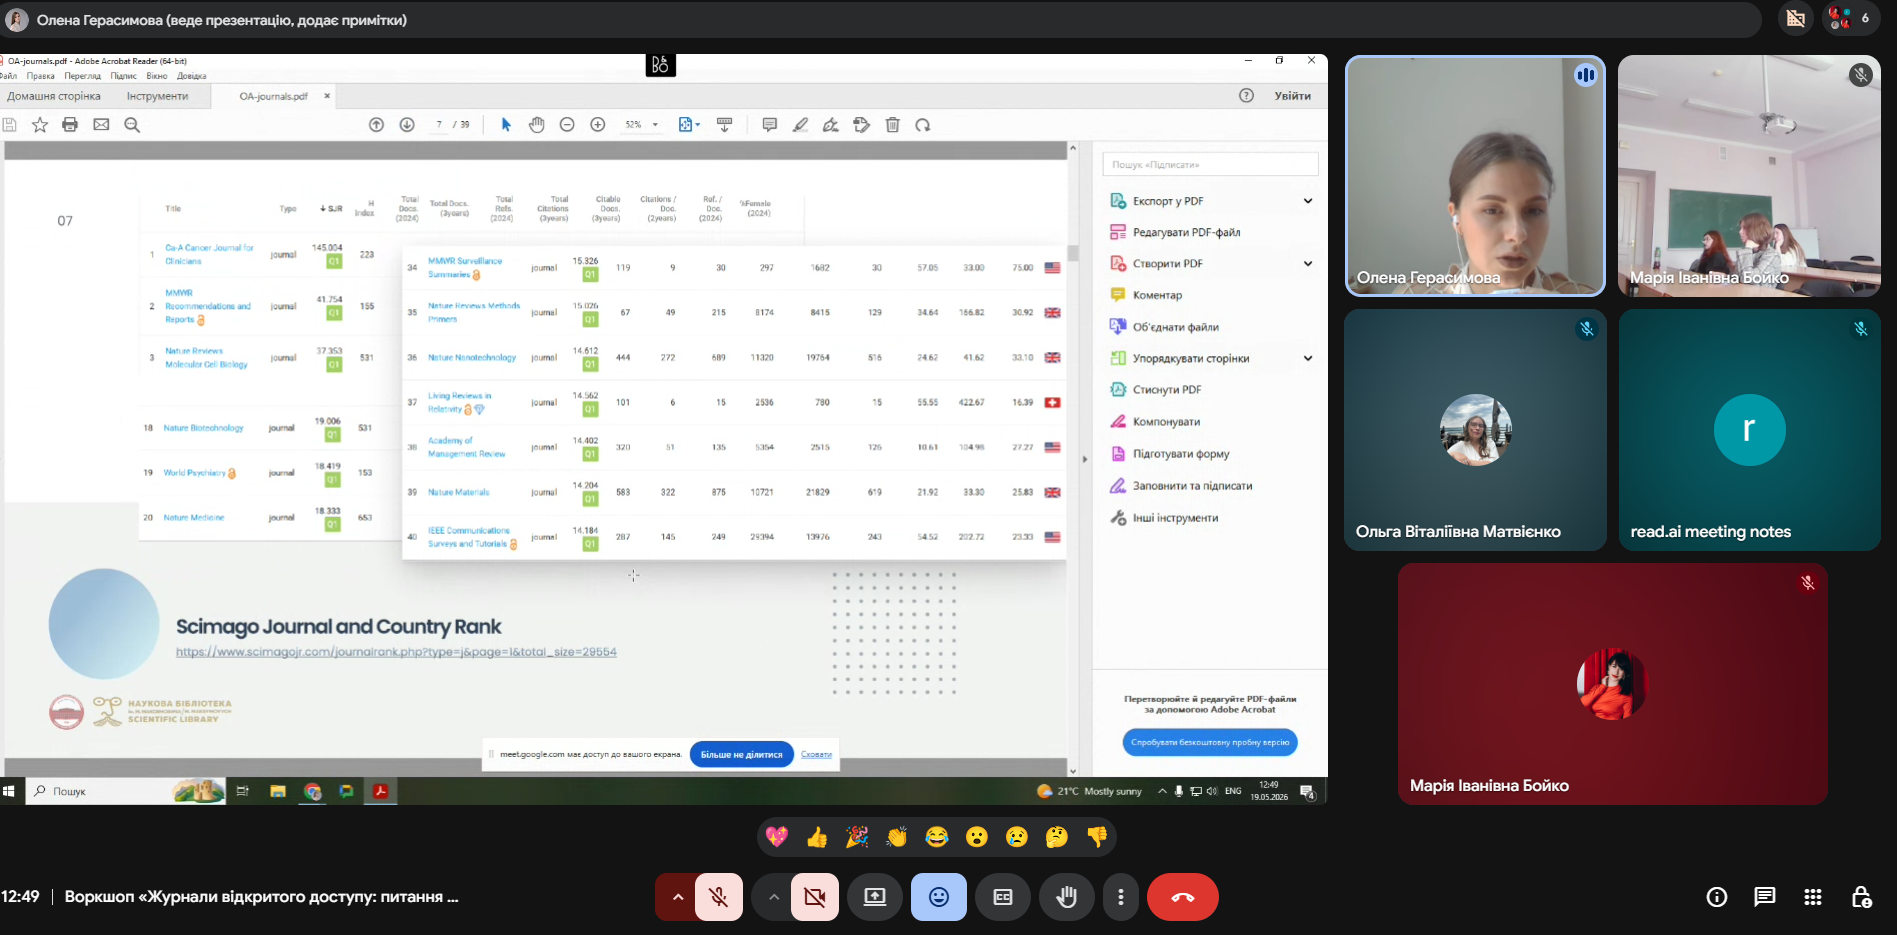Screen dimensions: 1897x935
Task: Send the clapping hands reaction
Action: click(897, 837)
